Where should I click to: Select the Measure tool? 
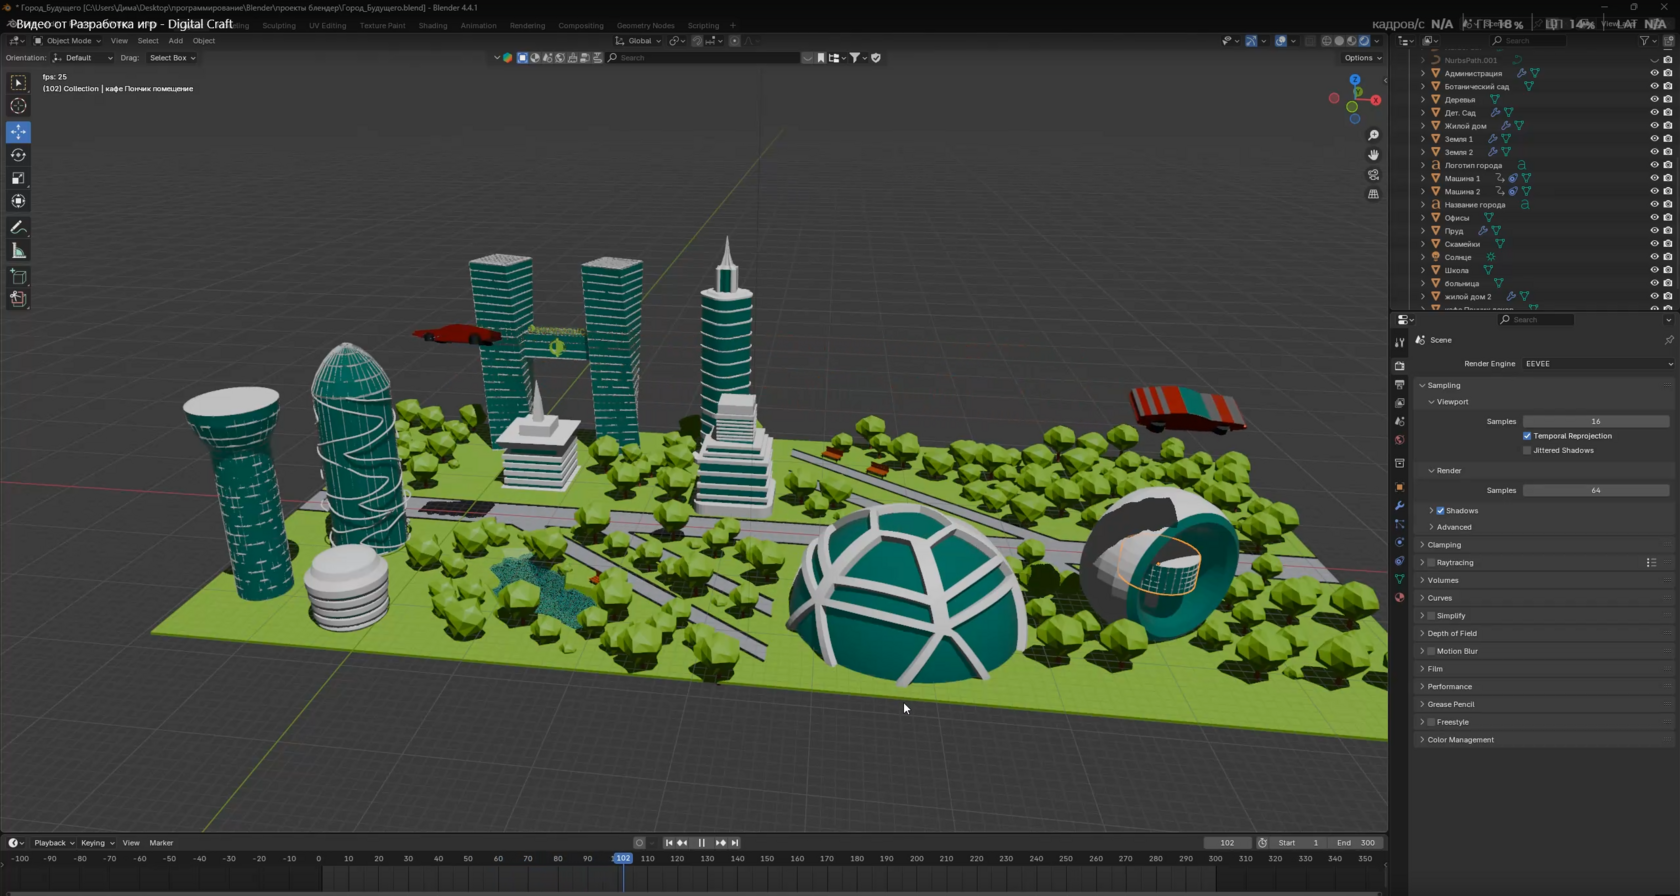click(x=18, y=251)
